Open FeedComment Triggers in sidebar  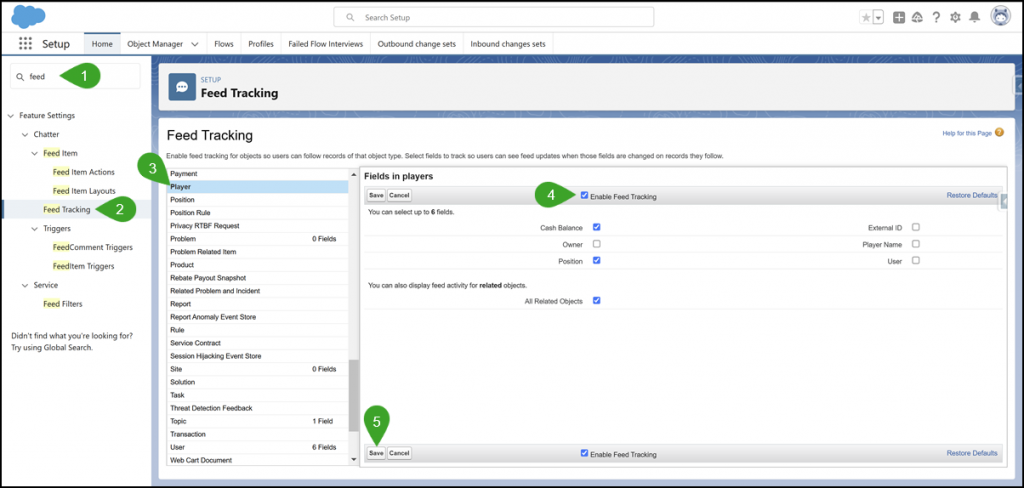(92, 248)
